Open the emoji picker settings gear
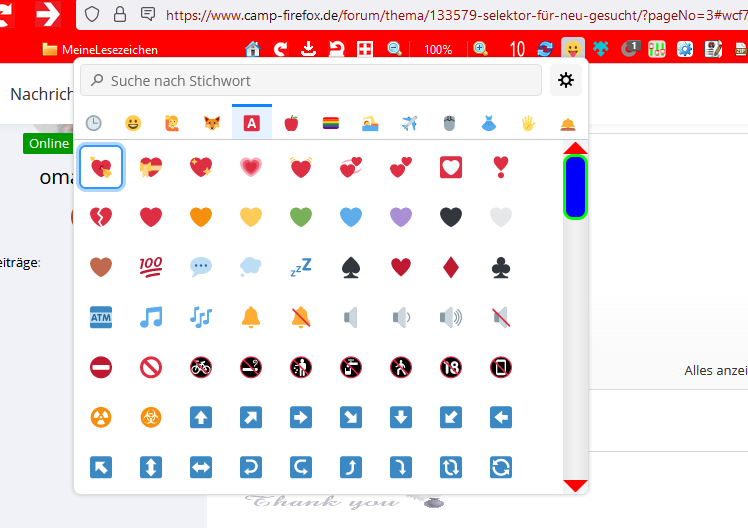Screen dimensions: 748x528 pos(566,80)
